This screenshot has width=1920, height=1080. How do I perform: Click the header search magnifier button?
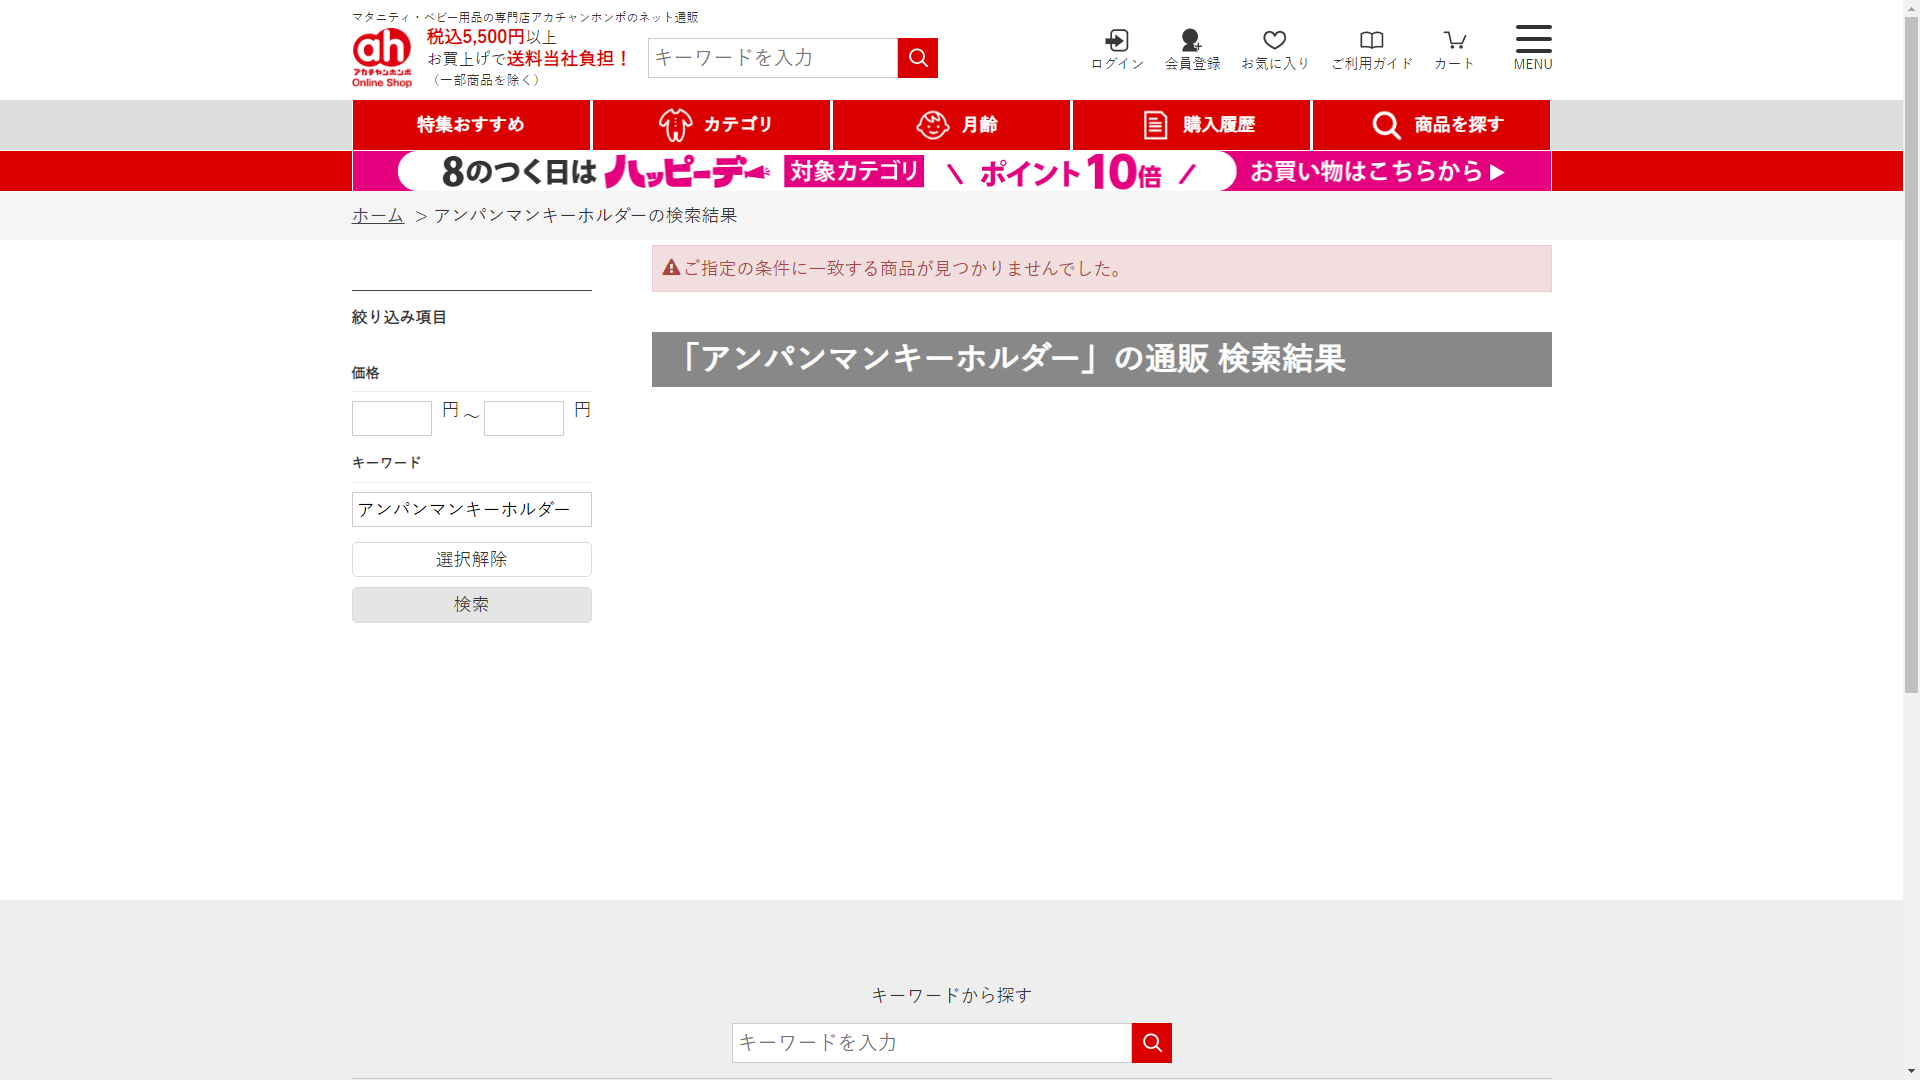point(917,58)
